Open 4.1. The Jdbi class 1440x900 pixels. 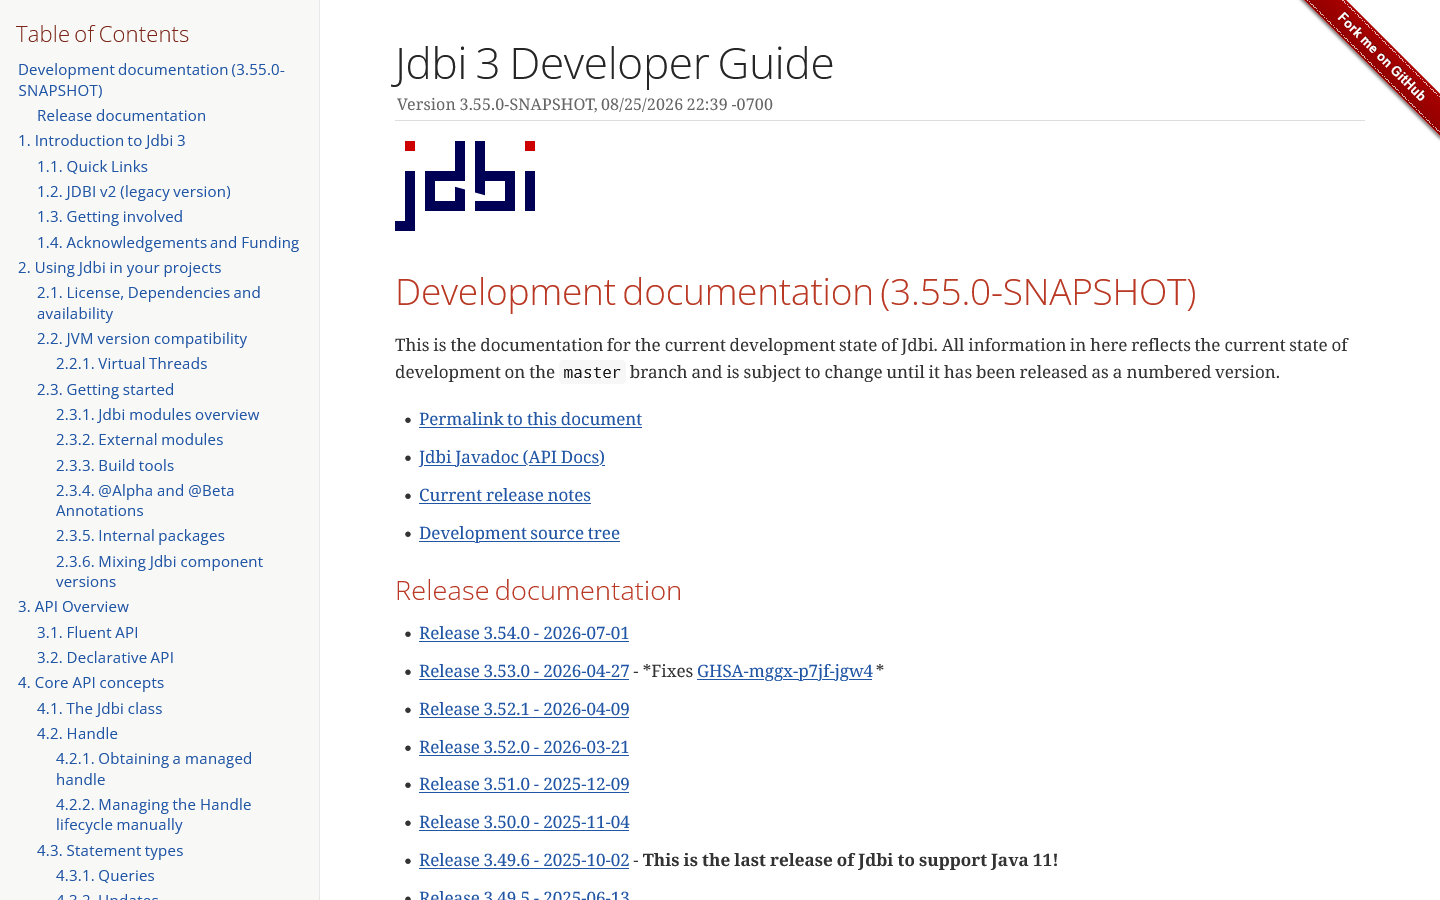(99, 709)
